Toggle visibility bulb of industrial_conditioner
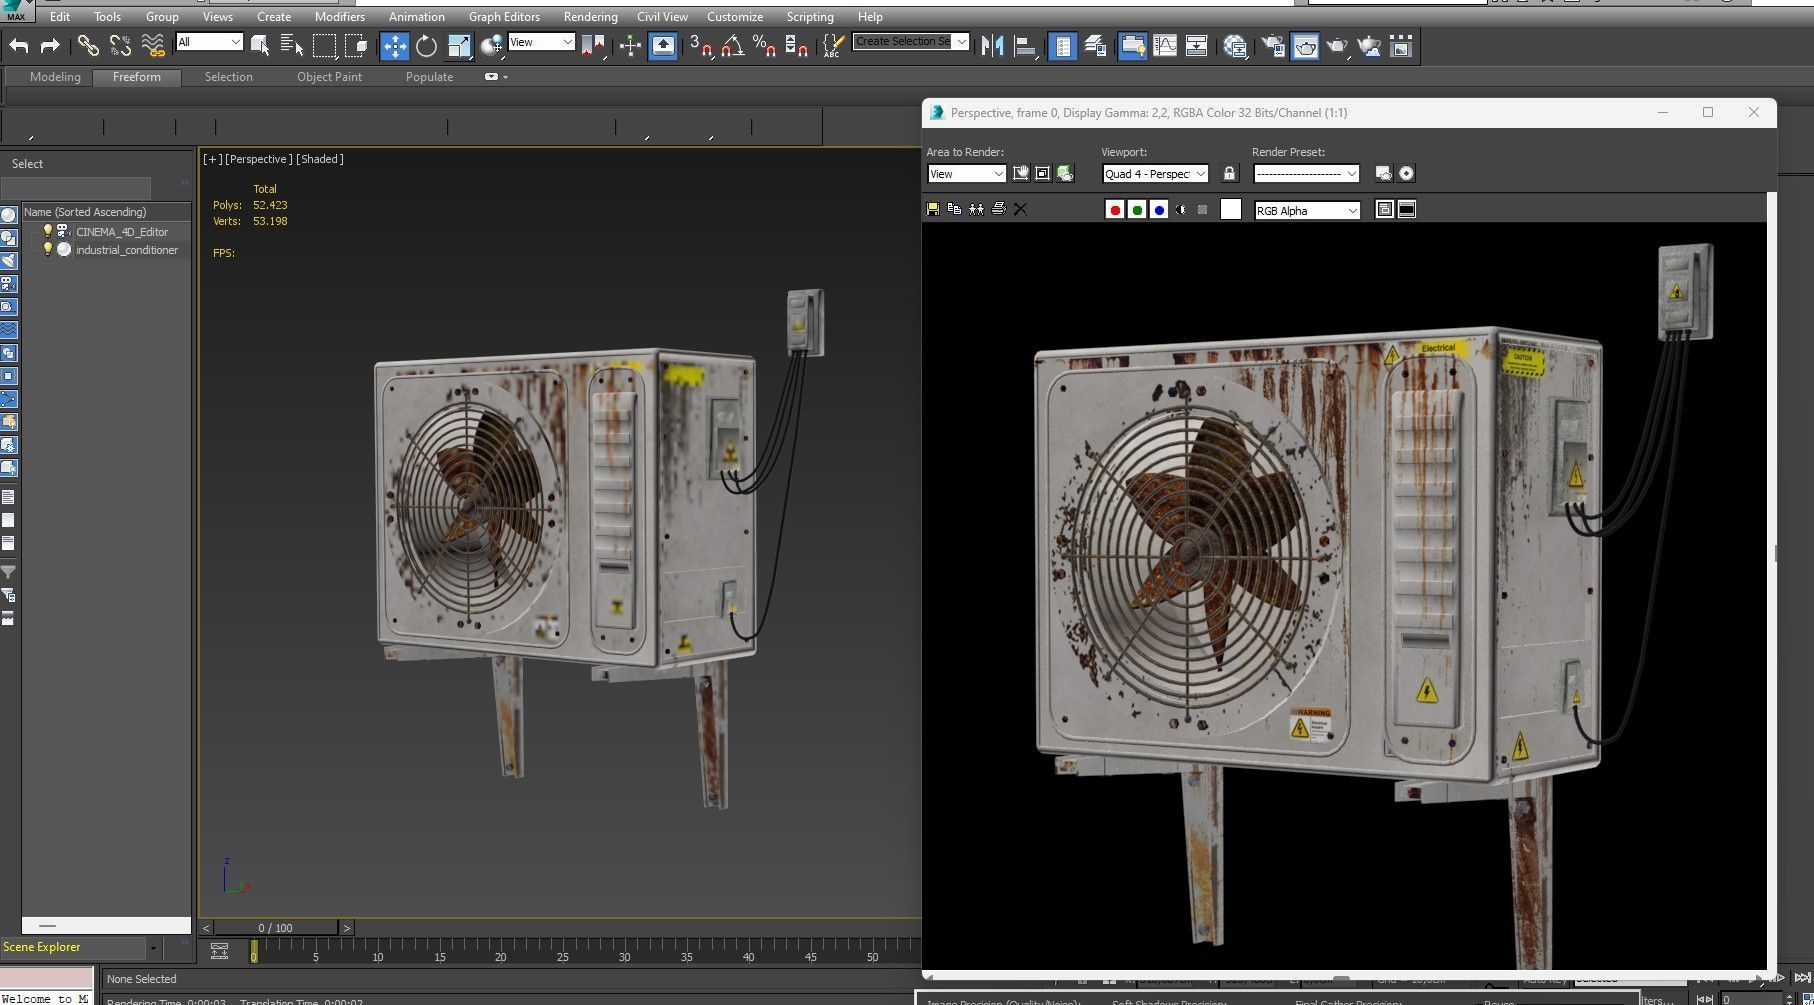 point(47,249)
